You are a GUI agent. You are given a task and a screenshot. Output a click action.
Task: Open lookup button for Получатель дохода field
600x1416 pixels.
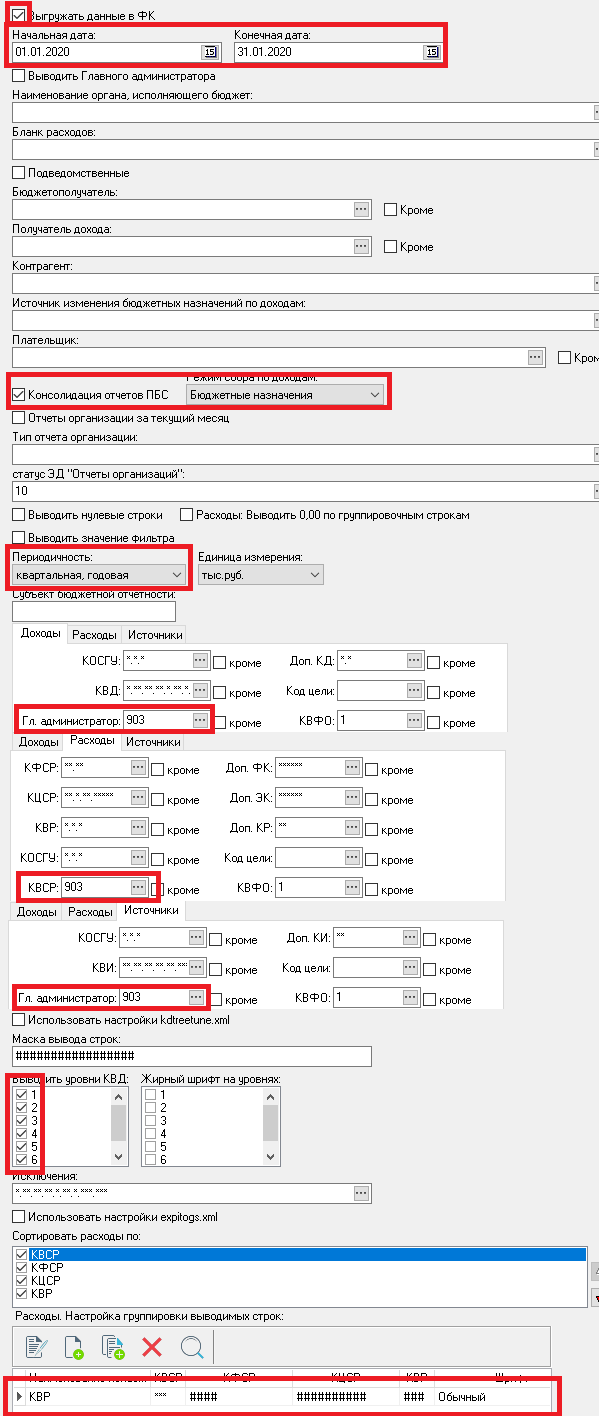point(362,246)
